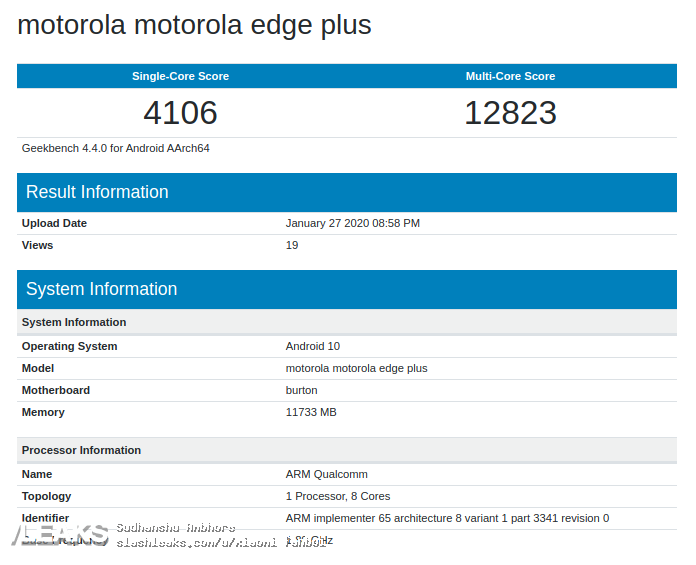
Task: Select the 'Multi-Core Score' header
Action: pyautogui.click(x=510, y=76)
